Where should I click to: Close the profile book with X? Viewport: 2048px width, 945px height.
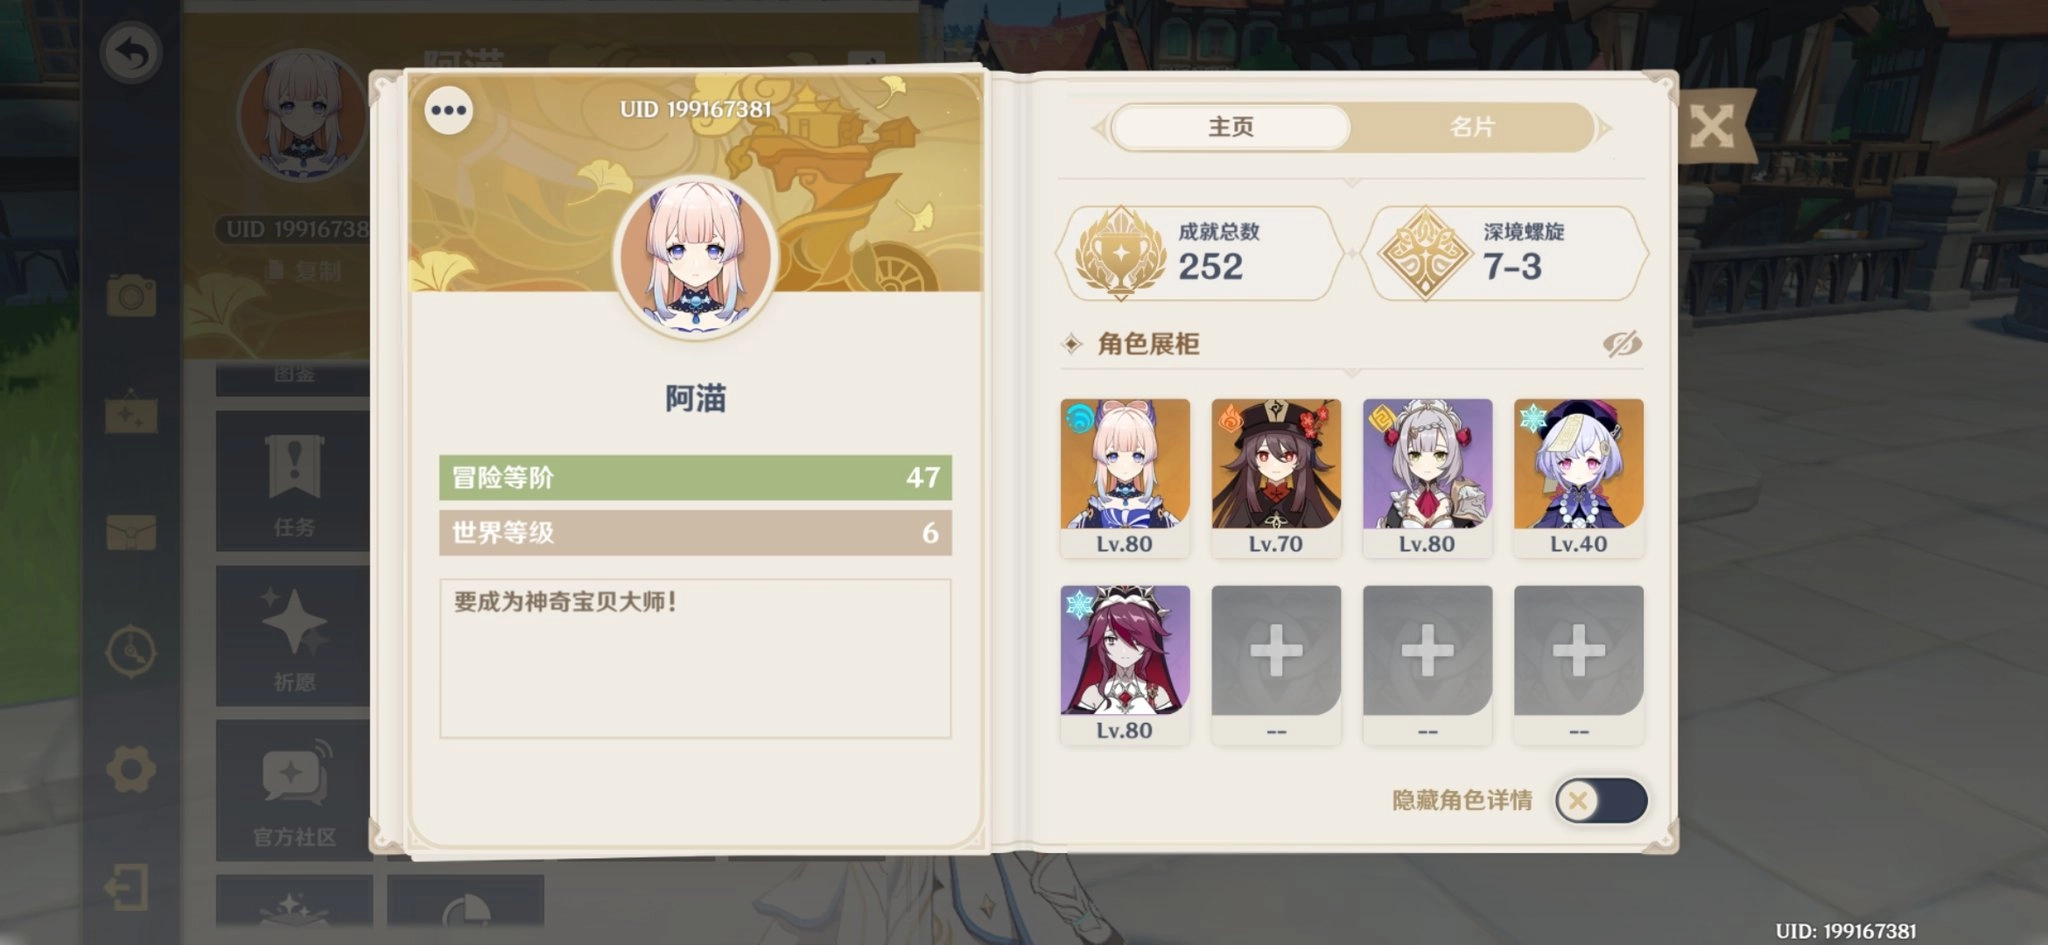tap(1712, 127)
